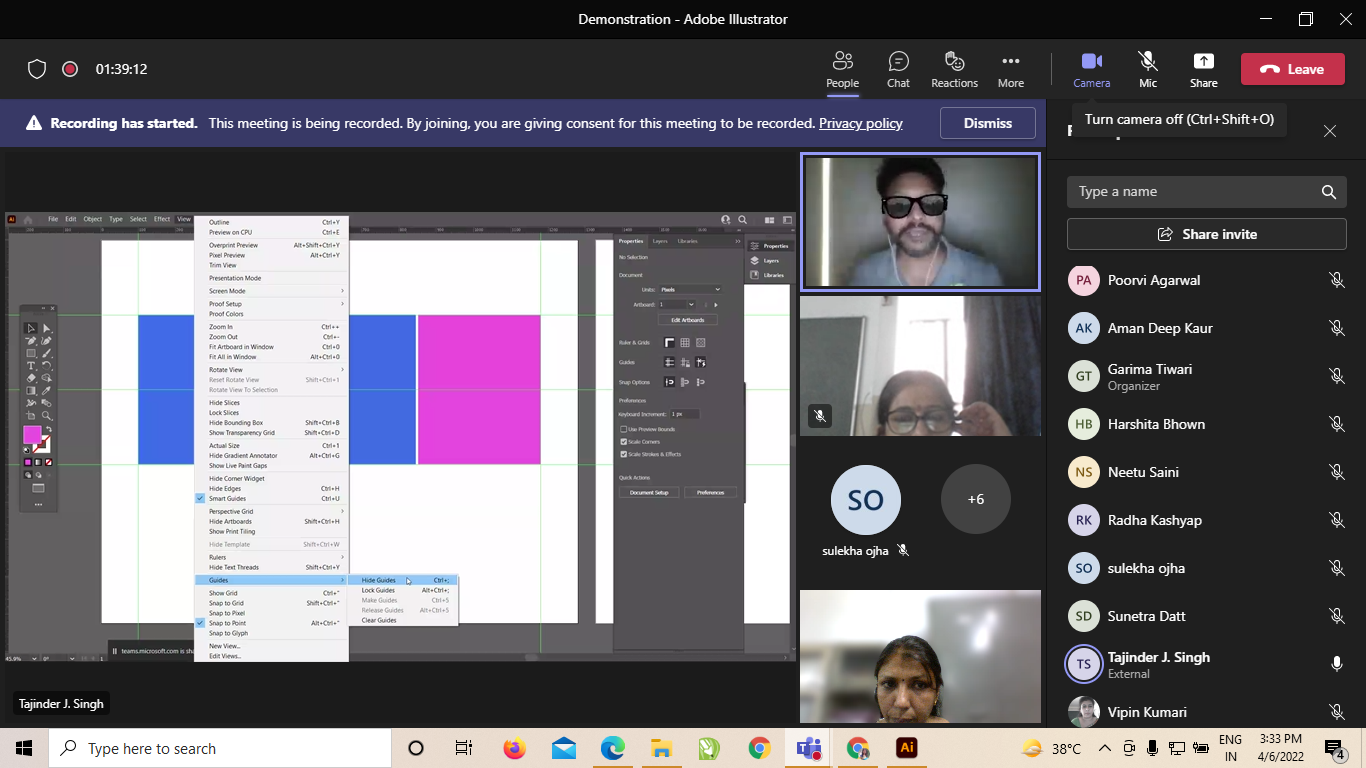1366x768 pixels.
Task: Open the Chat icon
Action: (x=898, y=69)
